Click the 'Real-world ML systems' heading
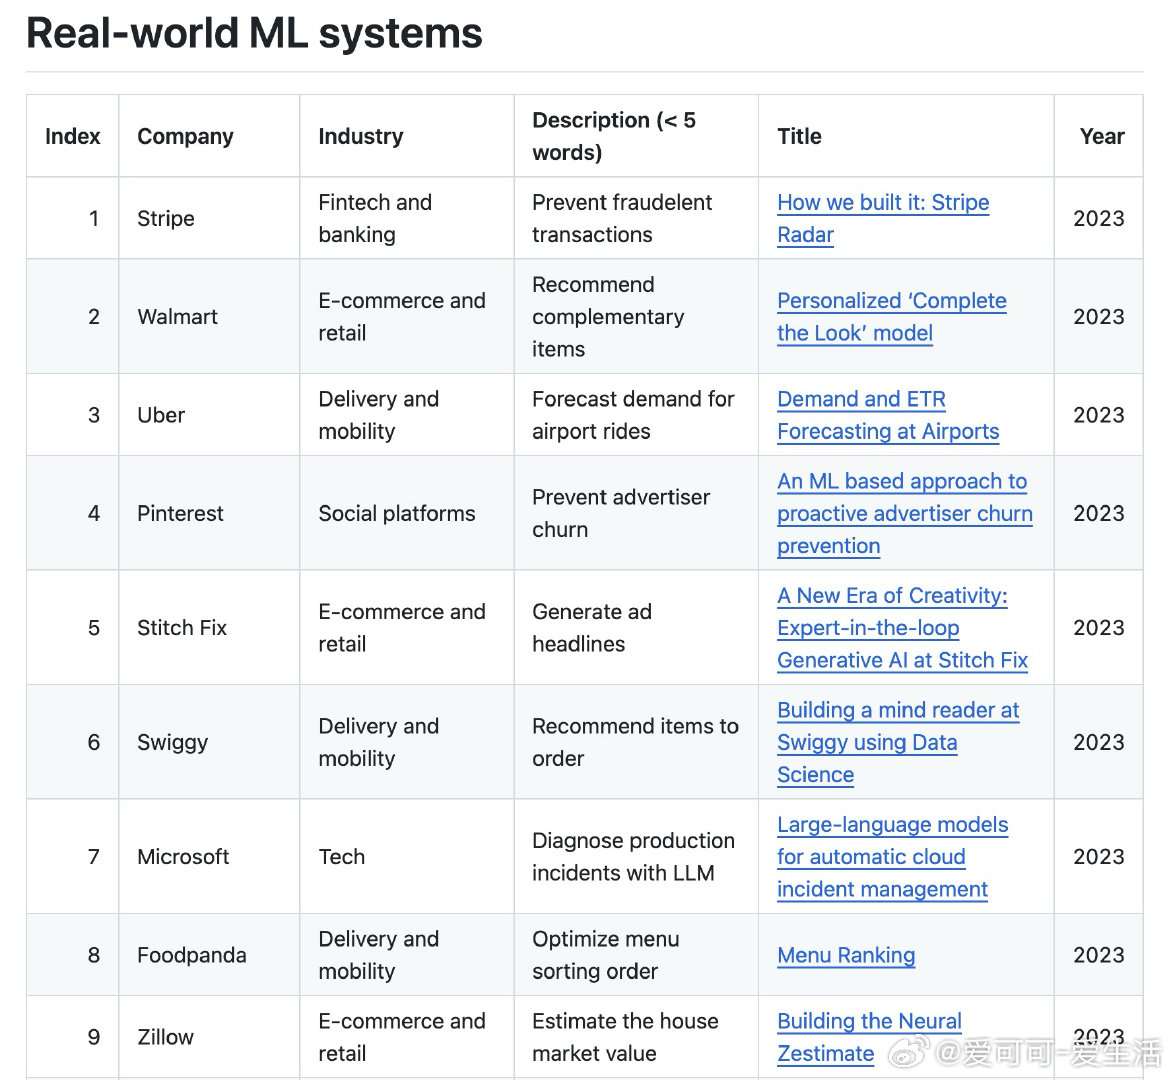Image resolution: width=1173 pixels, height=1080 pixels. pyautogui.click(x=254, y=34)
